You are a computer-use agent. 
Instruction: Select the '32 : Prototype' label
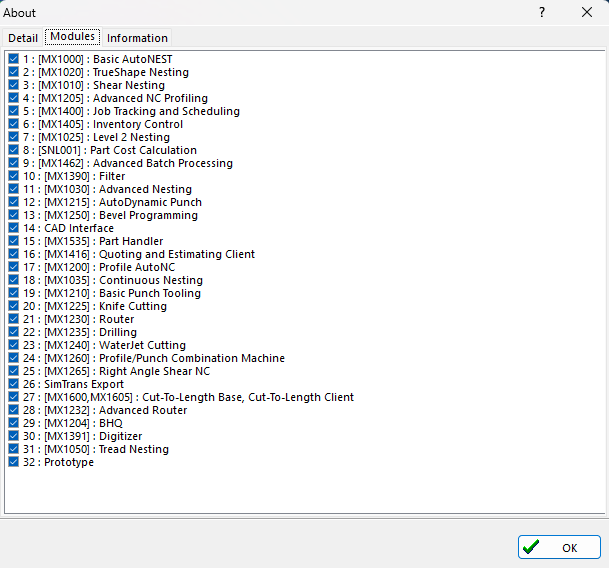pyautogui.click(x=58, y=462)
